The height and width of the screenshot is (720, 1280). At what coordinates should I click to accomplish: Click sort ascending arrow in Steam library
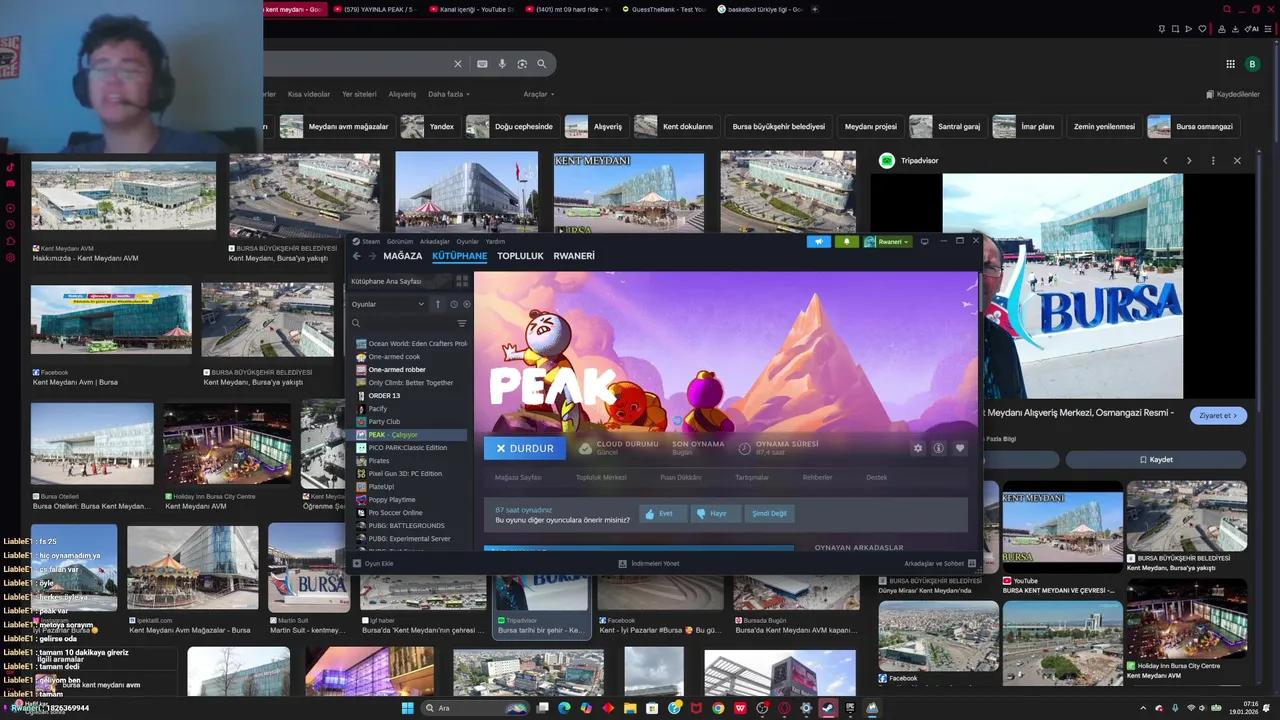pyautogui.click(x=437, y=304)
